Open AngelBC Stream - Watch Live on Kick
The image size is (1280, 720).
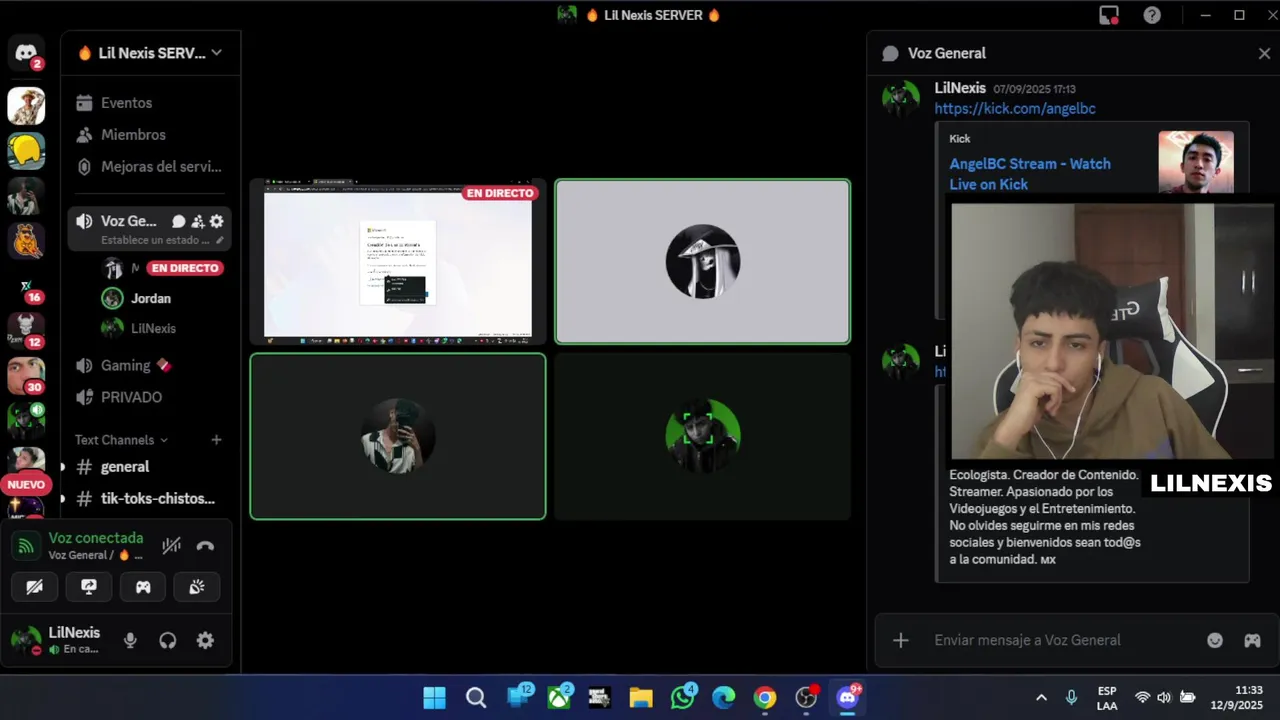1030,174
